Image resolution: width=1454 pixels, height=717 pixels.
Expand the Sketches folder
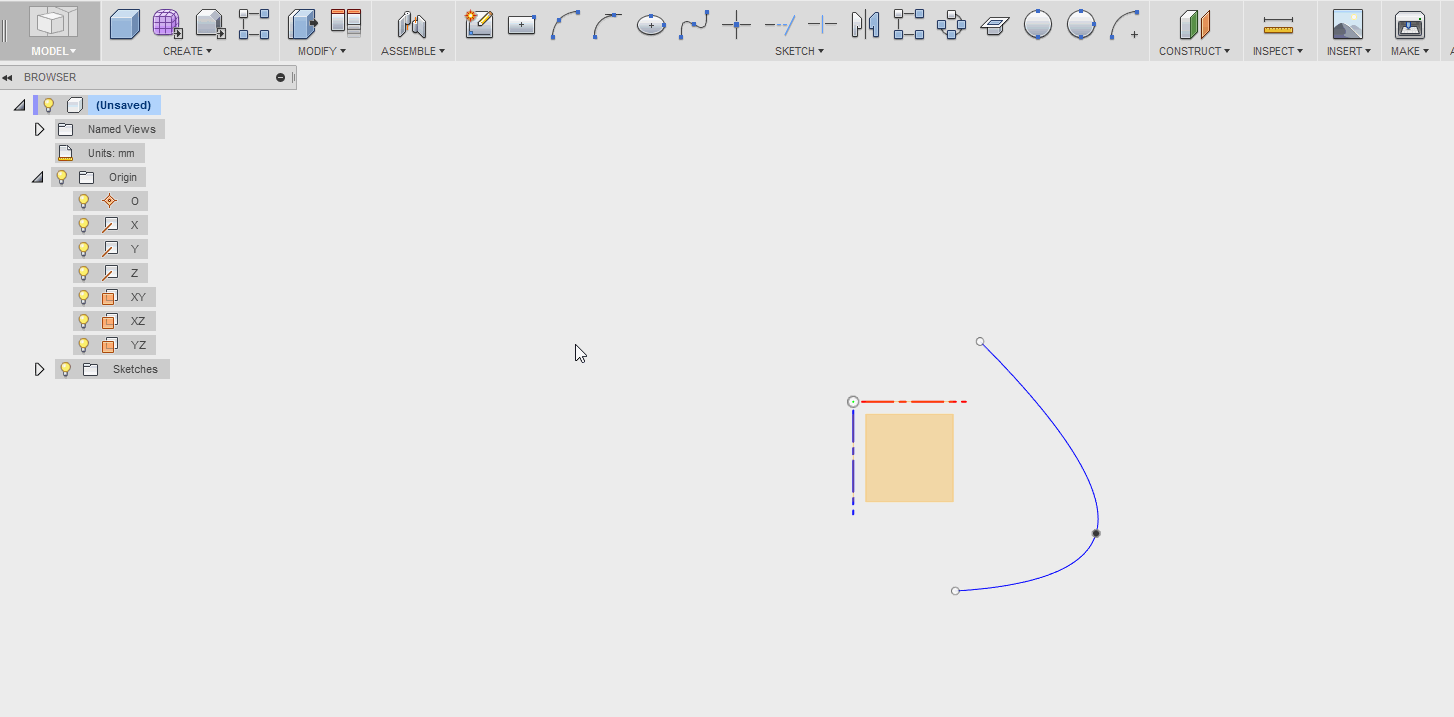39,368
